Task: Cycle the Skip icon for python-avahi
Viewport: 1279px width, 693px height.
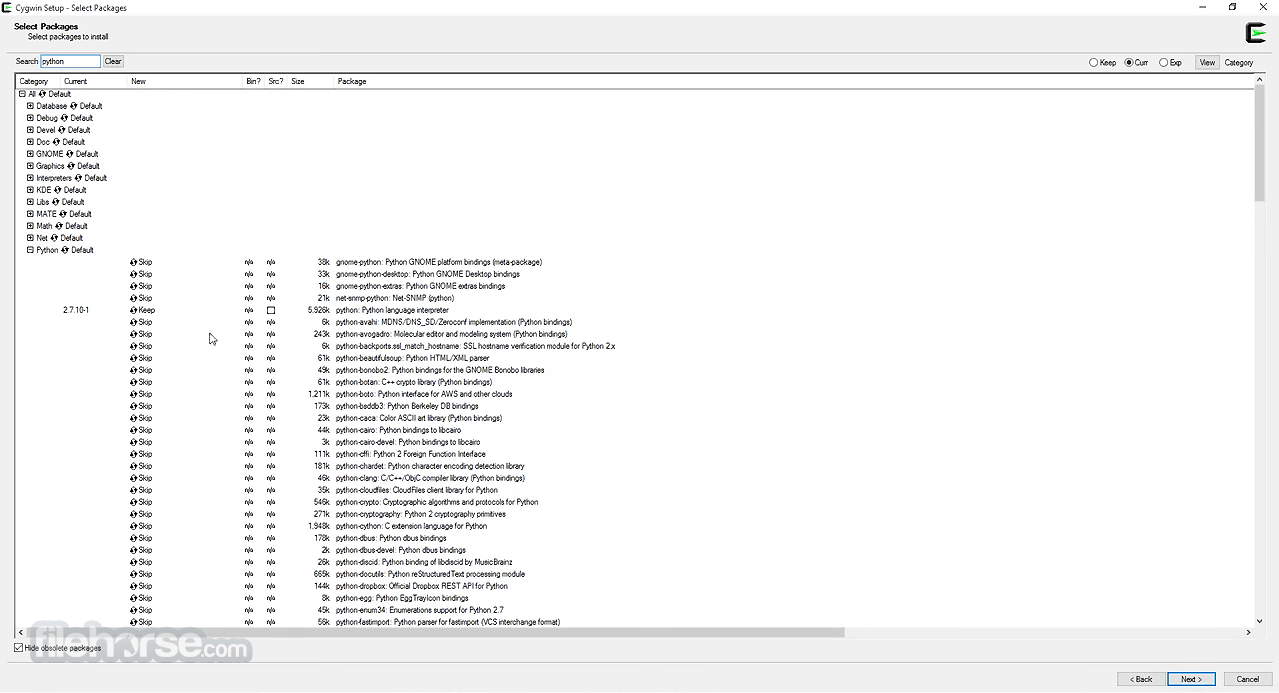Action: click(134, 322)
